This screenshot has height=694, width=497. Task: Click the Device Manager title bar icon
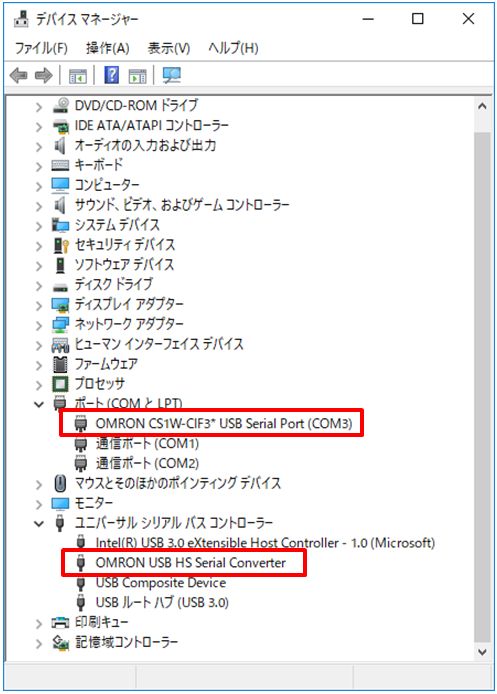tap(22, 19)
